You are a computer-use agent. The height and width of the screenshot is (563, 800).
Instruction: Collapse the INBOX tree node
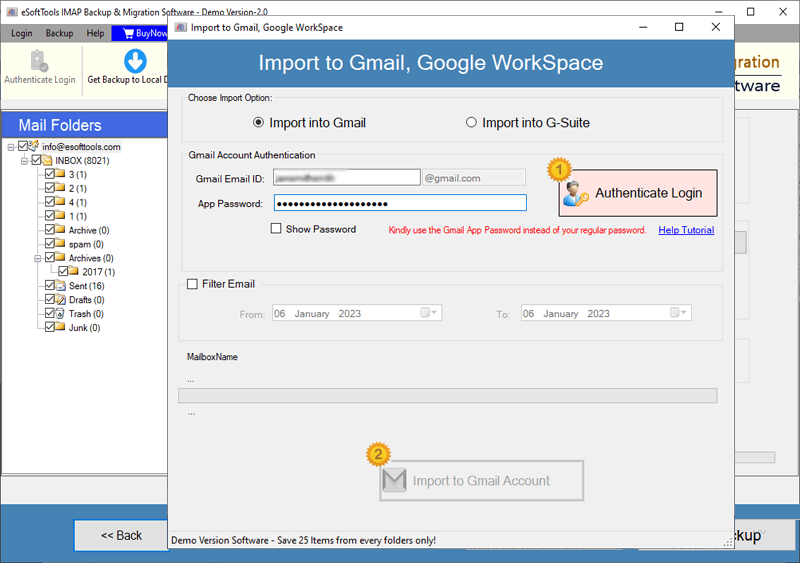pos(24,161)
